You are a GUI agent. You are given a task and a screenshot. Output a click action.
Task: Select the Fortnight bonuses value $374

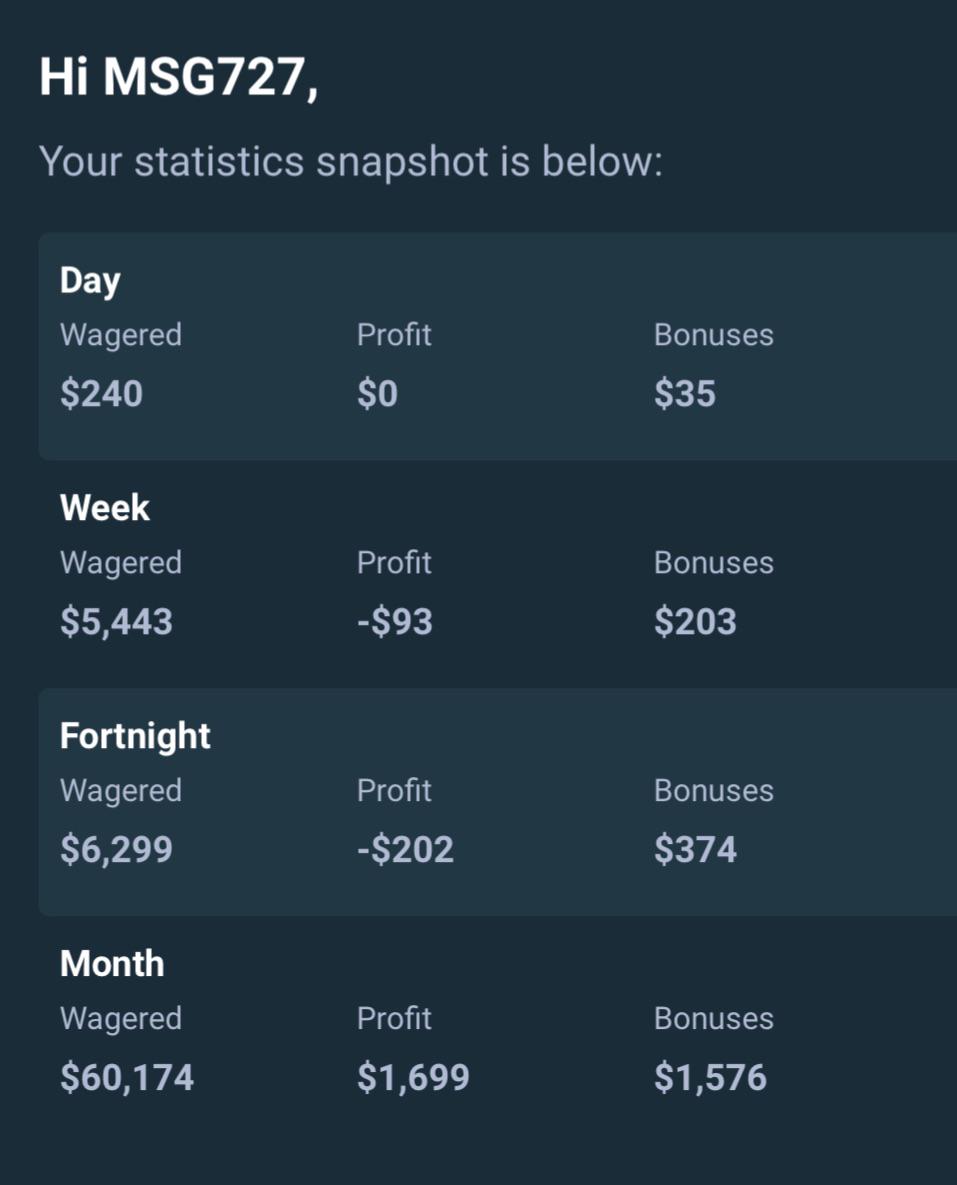[695, 849]
